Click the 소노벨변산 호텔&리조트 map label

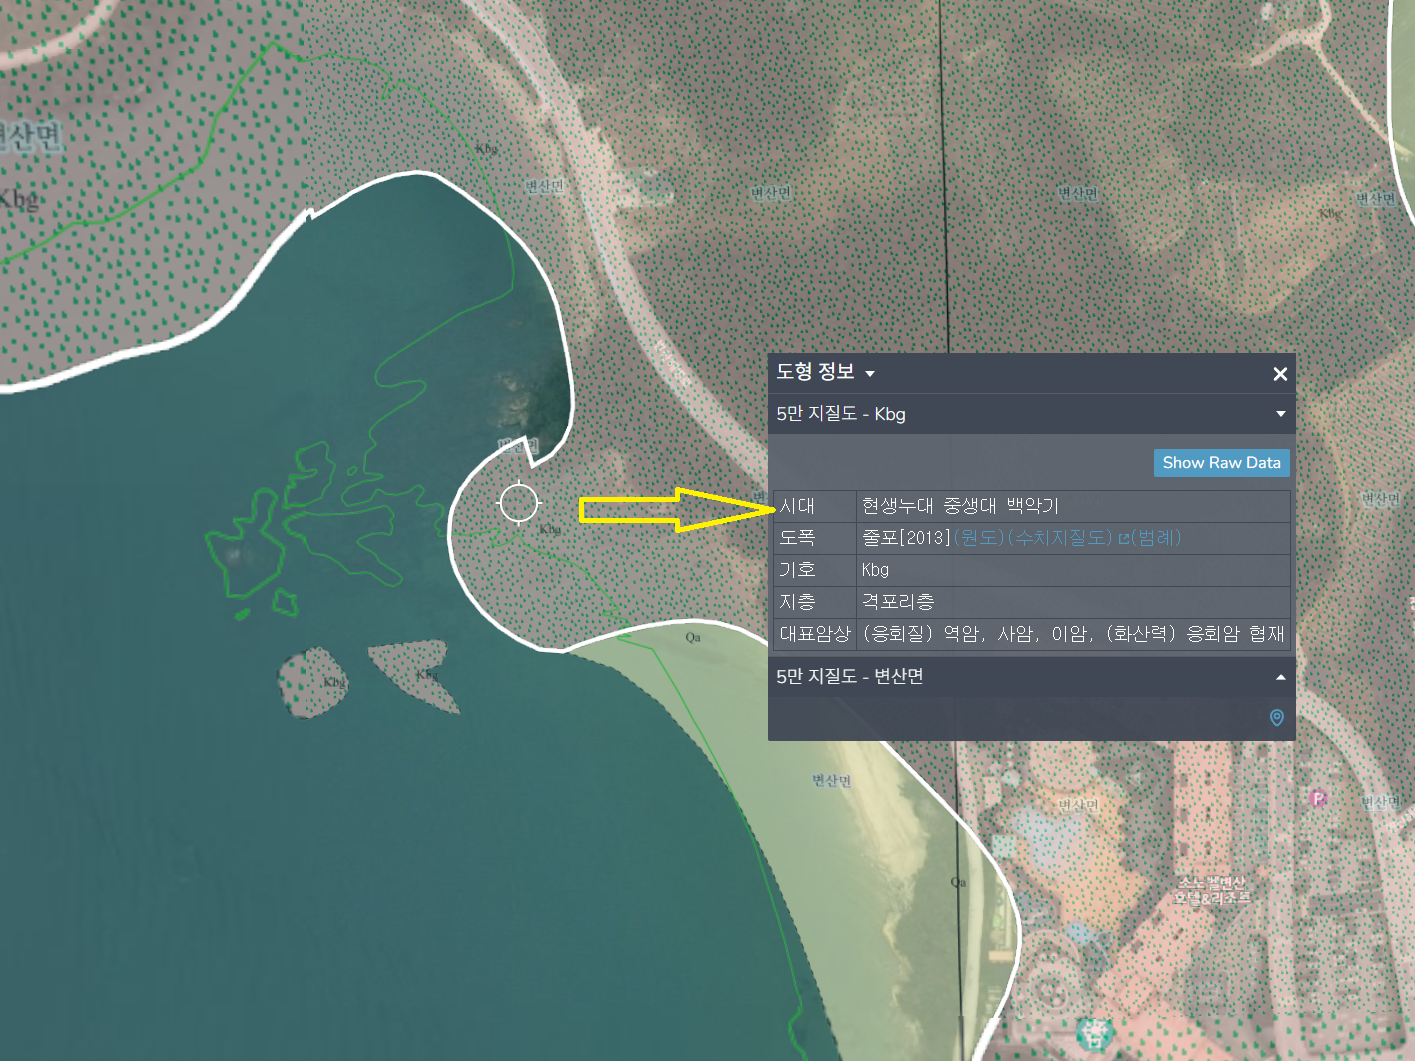1211,890
